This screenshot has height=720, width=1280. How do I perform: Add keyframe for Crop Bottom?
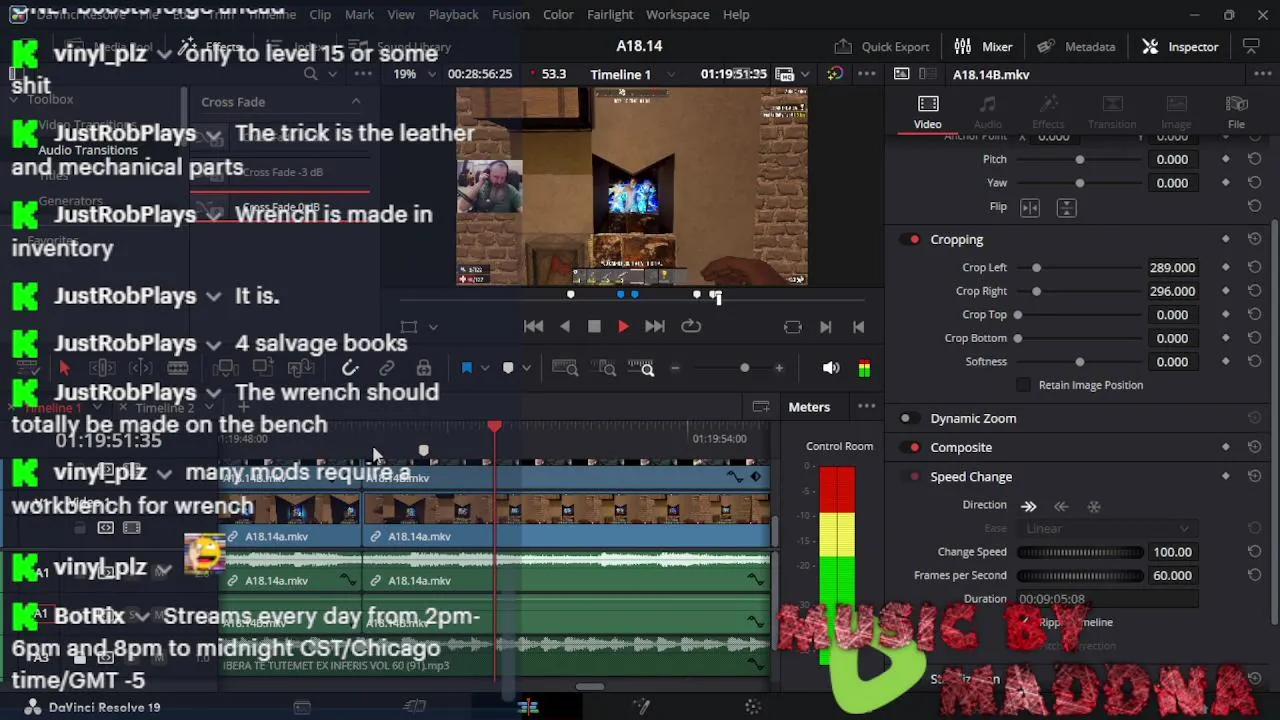click(x=1226, y=338)
